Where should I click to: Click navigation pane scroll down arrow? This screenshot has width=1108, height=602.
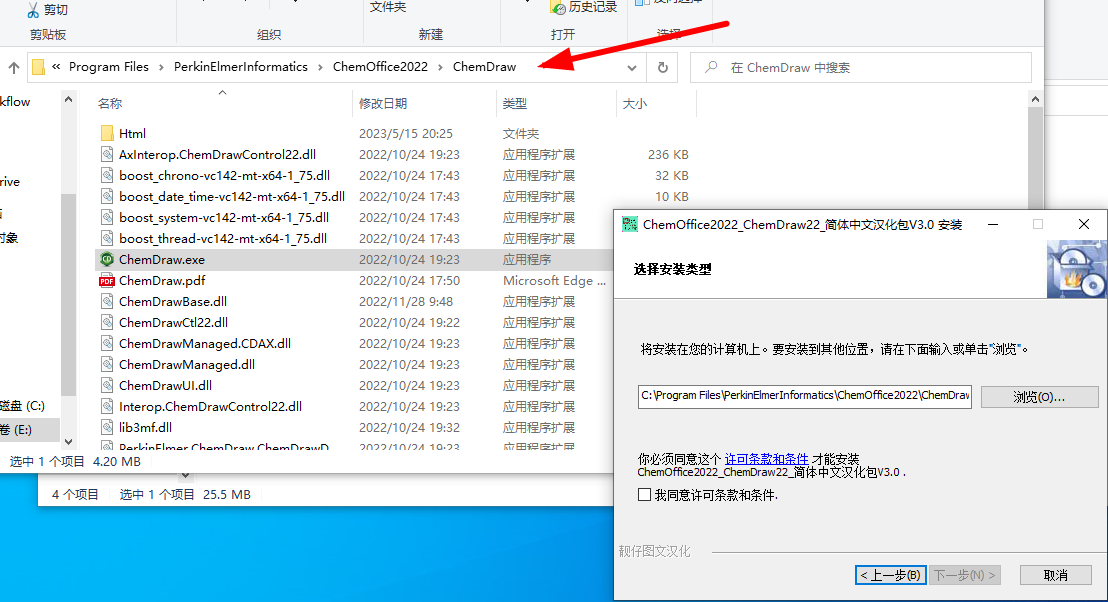[68, 442]
